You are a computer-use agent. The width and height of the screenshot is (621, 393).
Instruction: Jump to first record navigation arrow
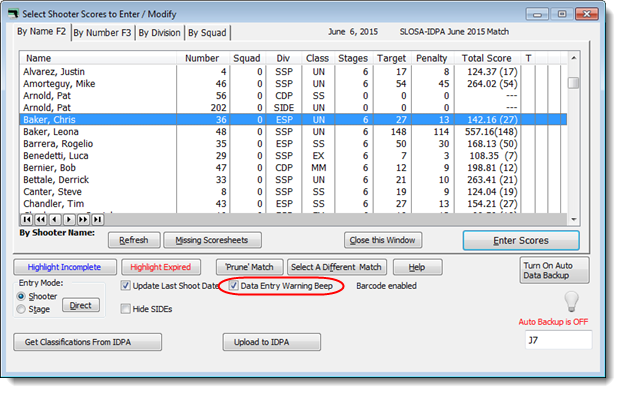[27, 219]
